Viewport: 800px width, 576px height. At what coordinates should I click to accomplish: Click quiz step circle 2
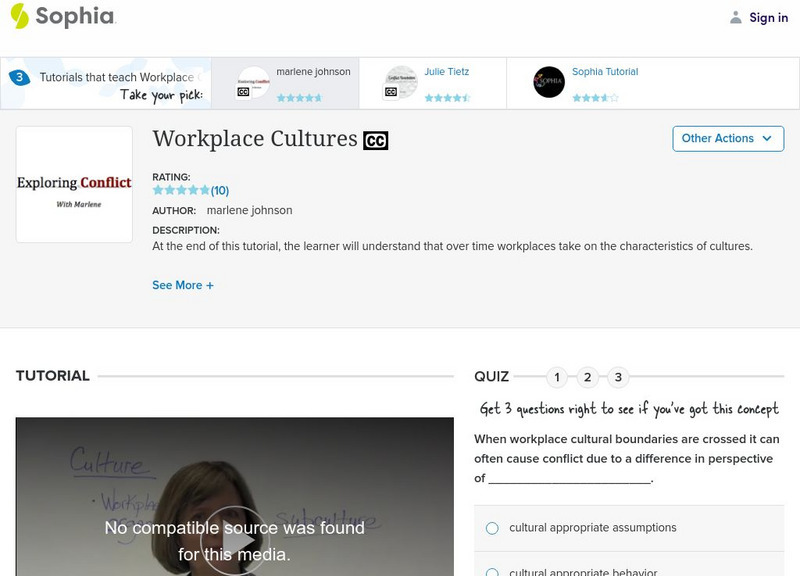[589, 377]
